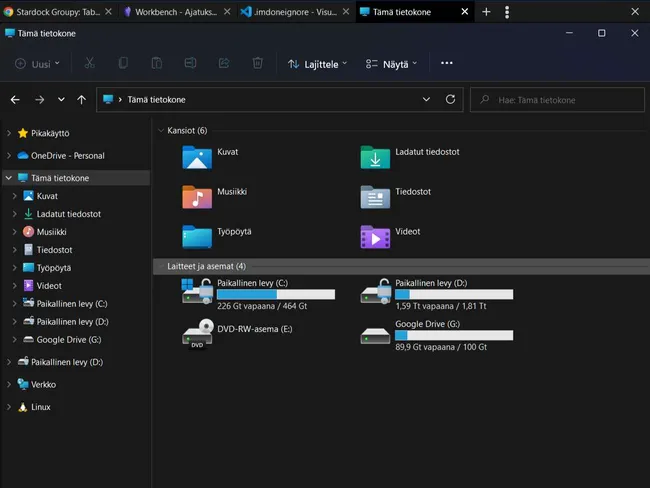Screen dimensions: 650x488
Task: Click the 226 Gt vapaana / 464 Gt text
Action: pyautogui.click(x=262, y=306)
